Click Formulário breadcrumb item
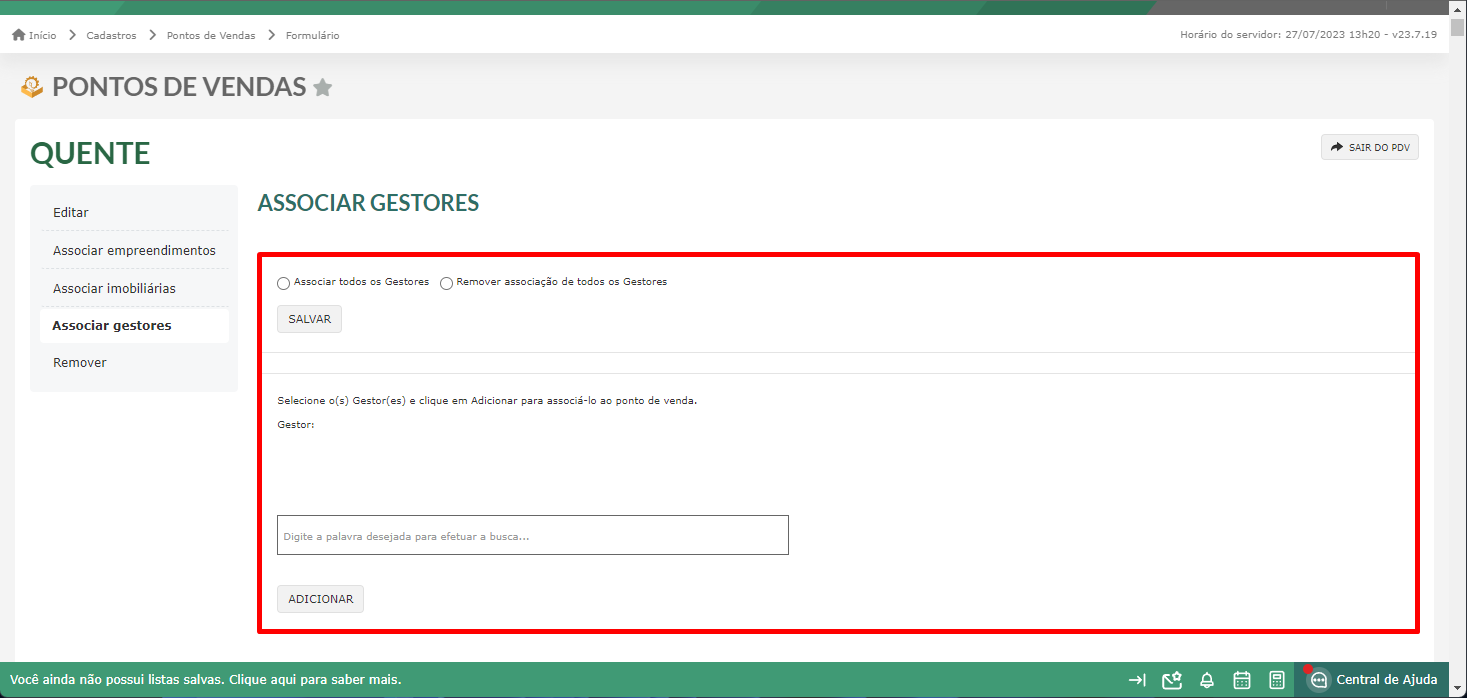This screenshot has height=698, width=1467. (312, 35)
